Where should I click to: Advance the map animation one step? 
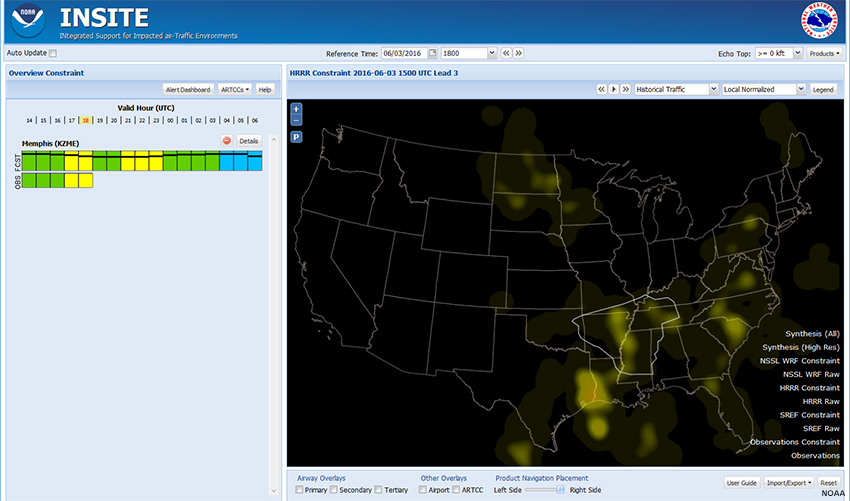click(x=626, y=89)
